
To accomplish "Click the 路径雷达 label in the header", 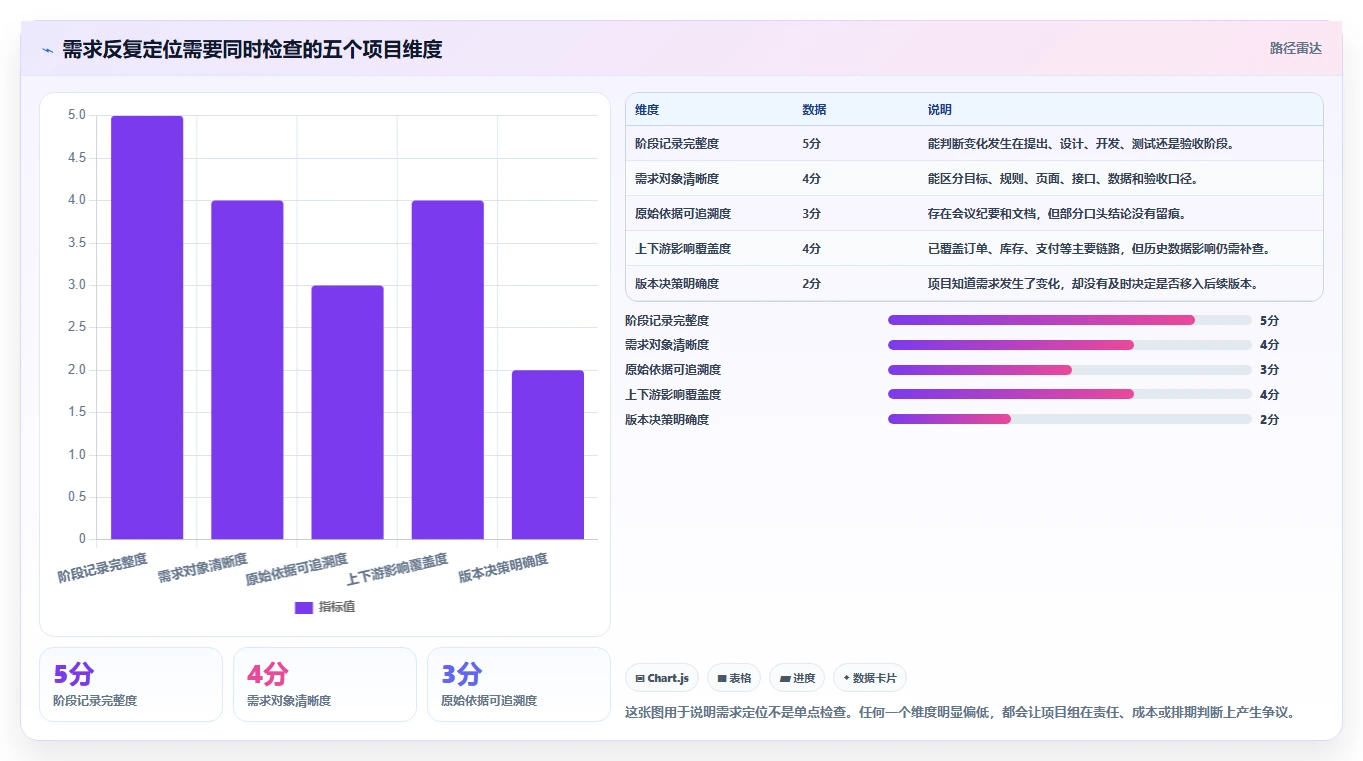I will [1295, 48].
